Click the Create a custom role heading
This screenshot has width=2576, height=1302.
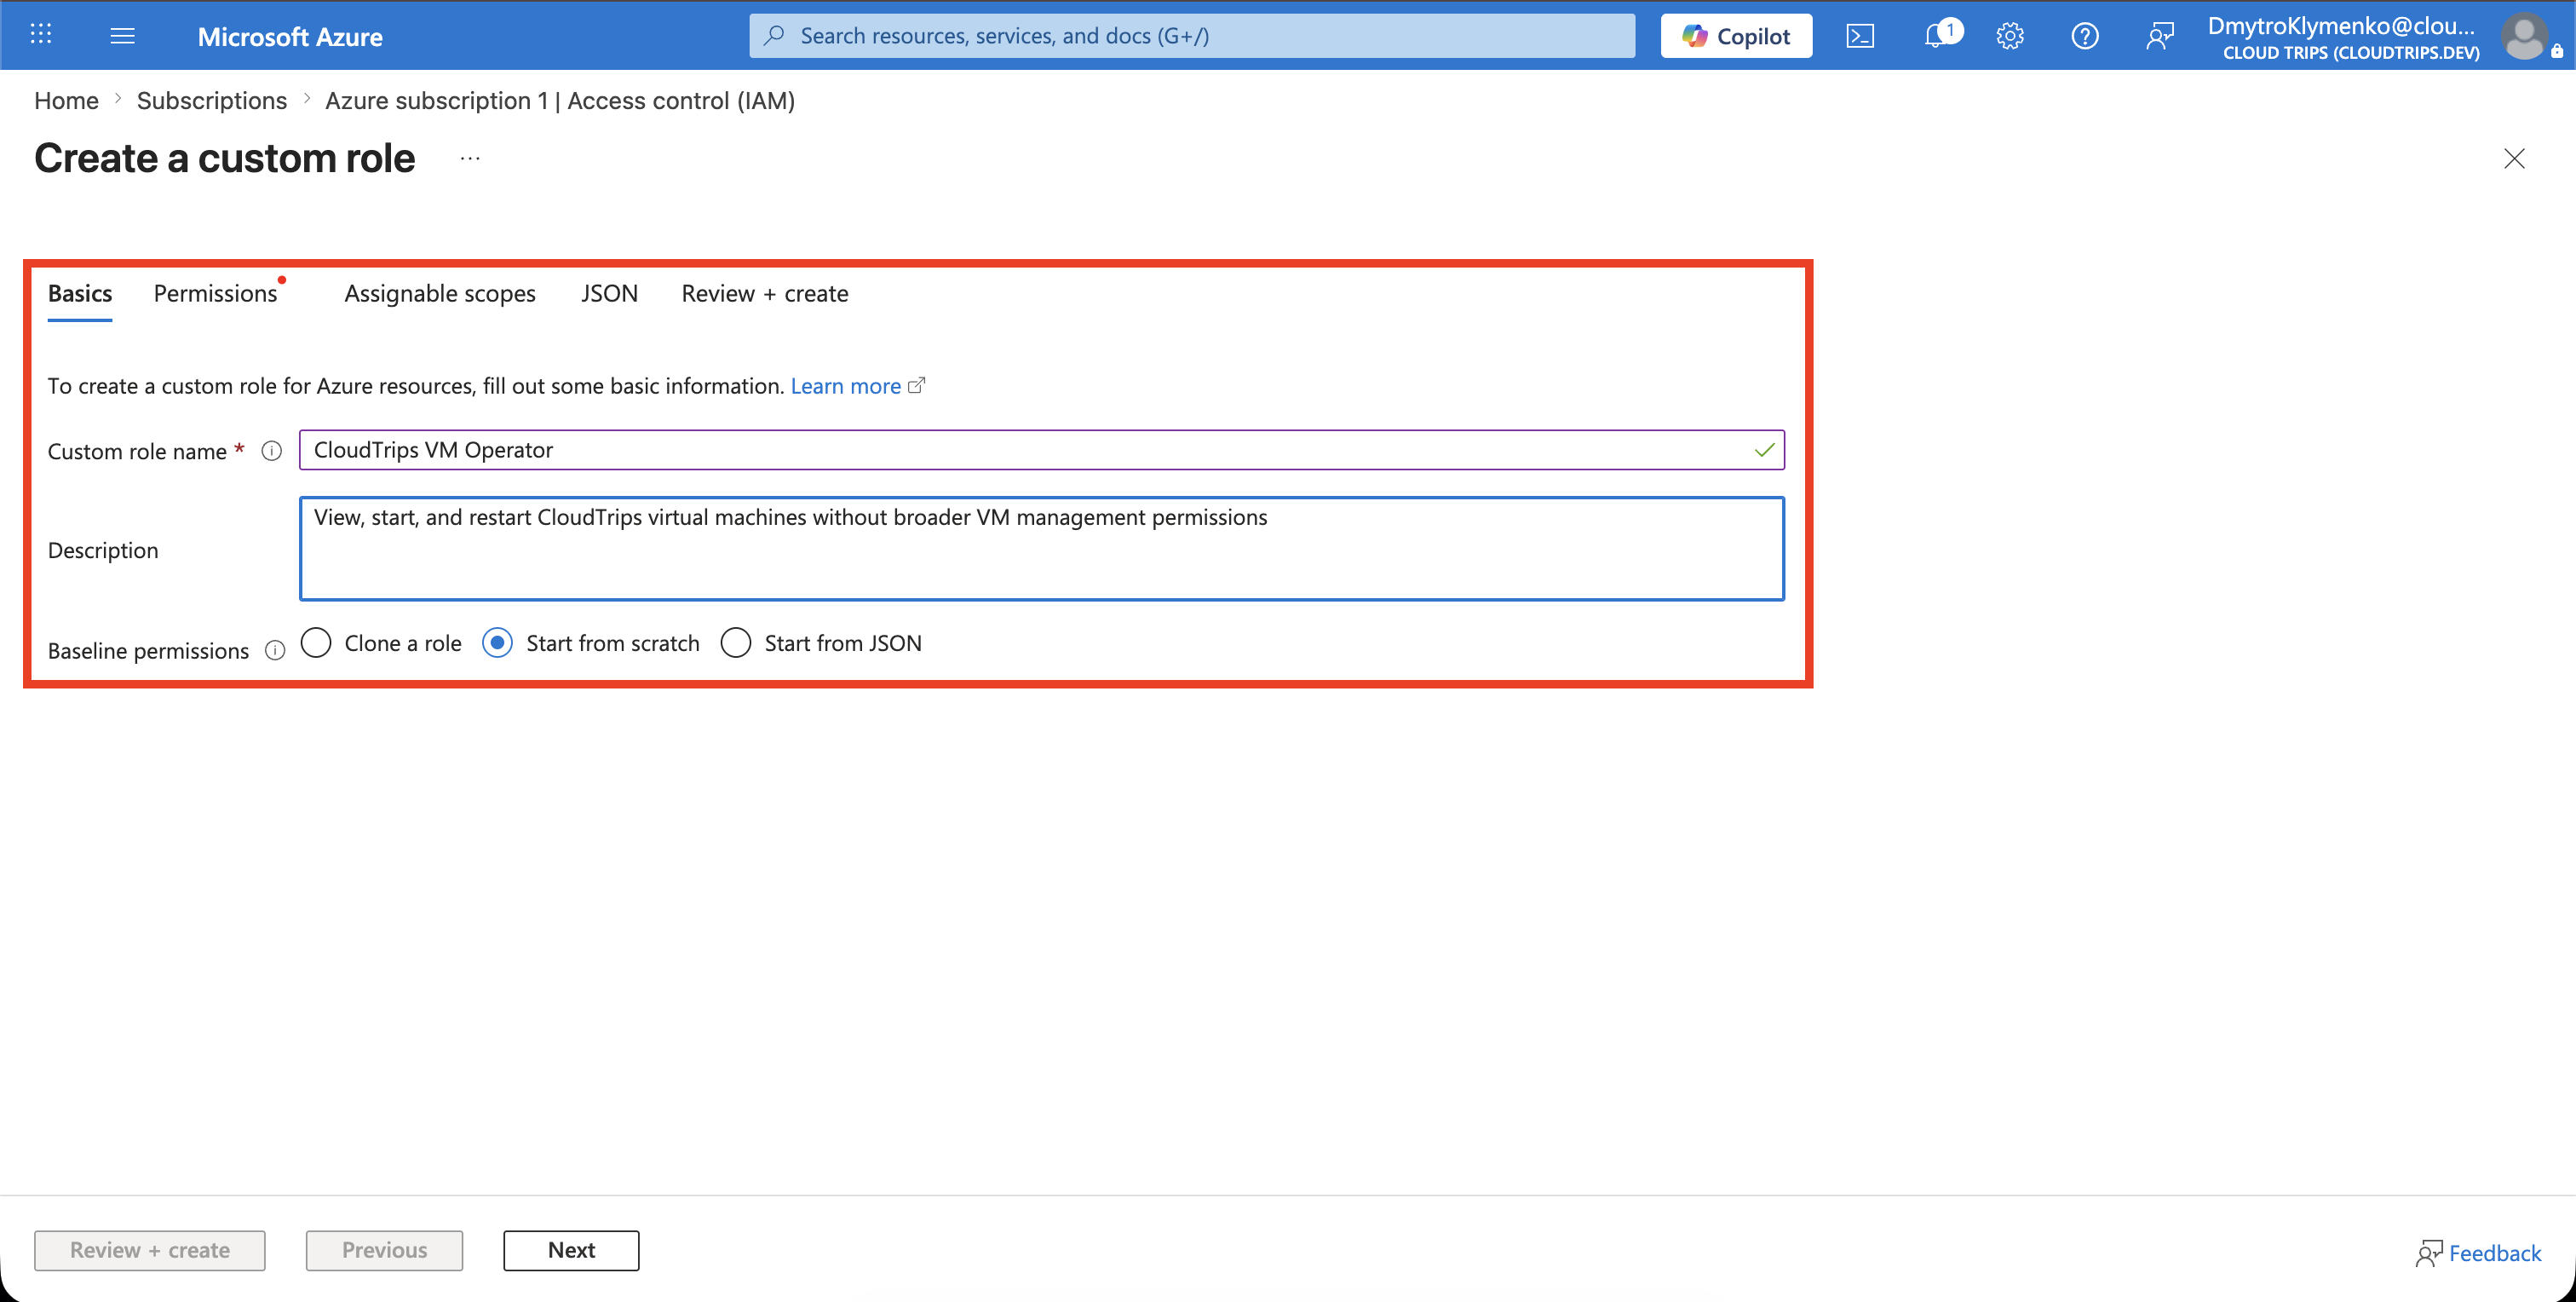pyautogui.click(x=224, y=158)
